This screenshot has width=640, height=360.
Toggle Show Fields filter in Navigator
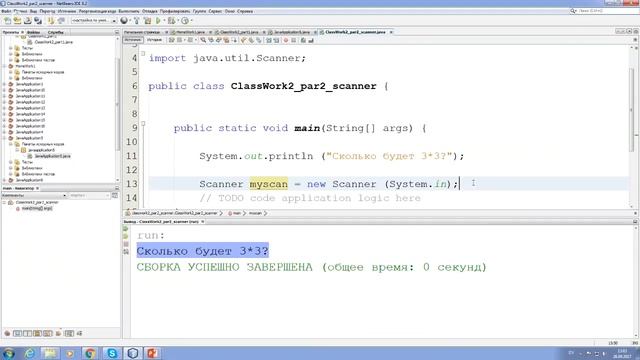click(x=17, y=333)
